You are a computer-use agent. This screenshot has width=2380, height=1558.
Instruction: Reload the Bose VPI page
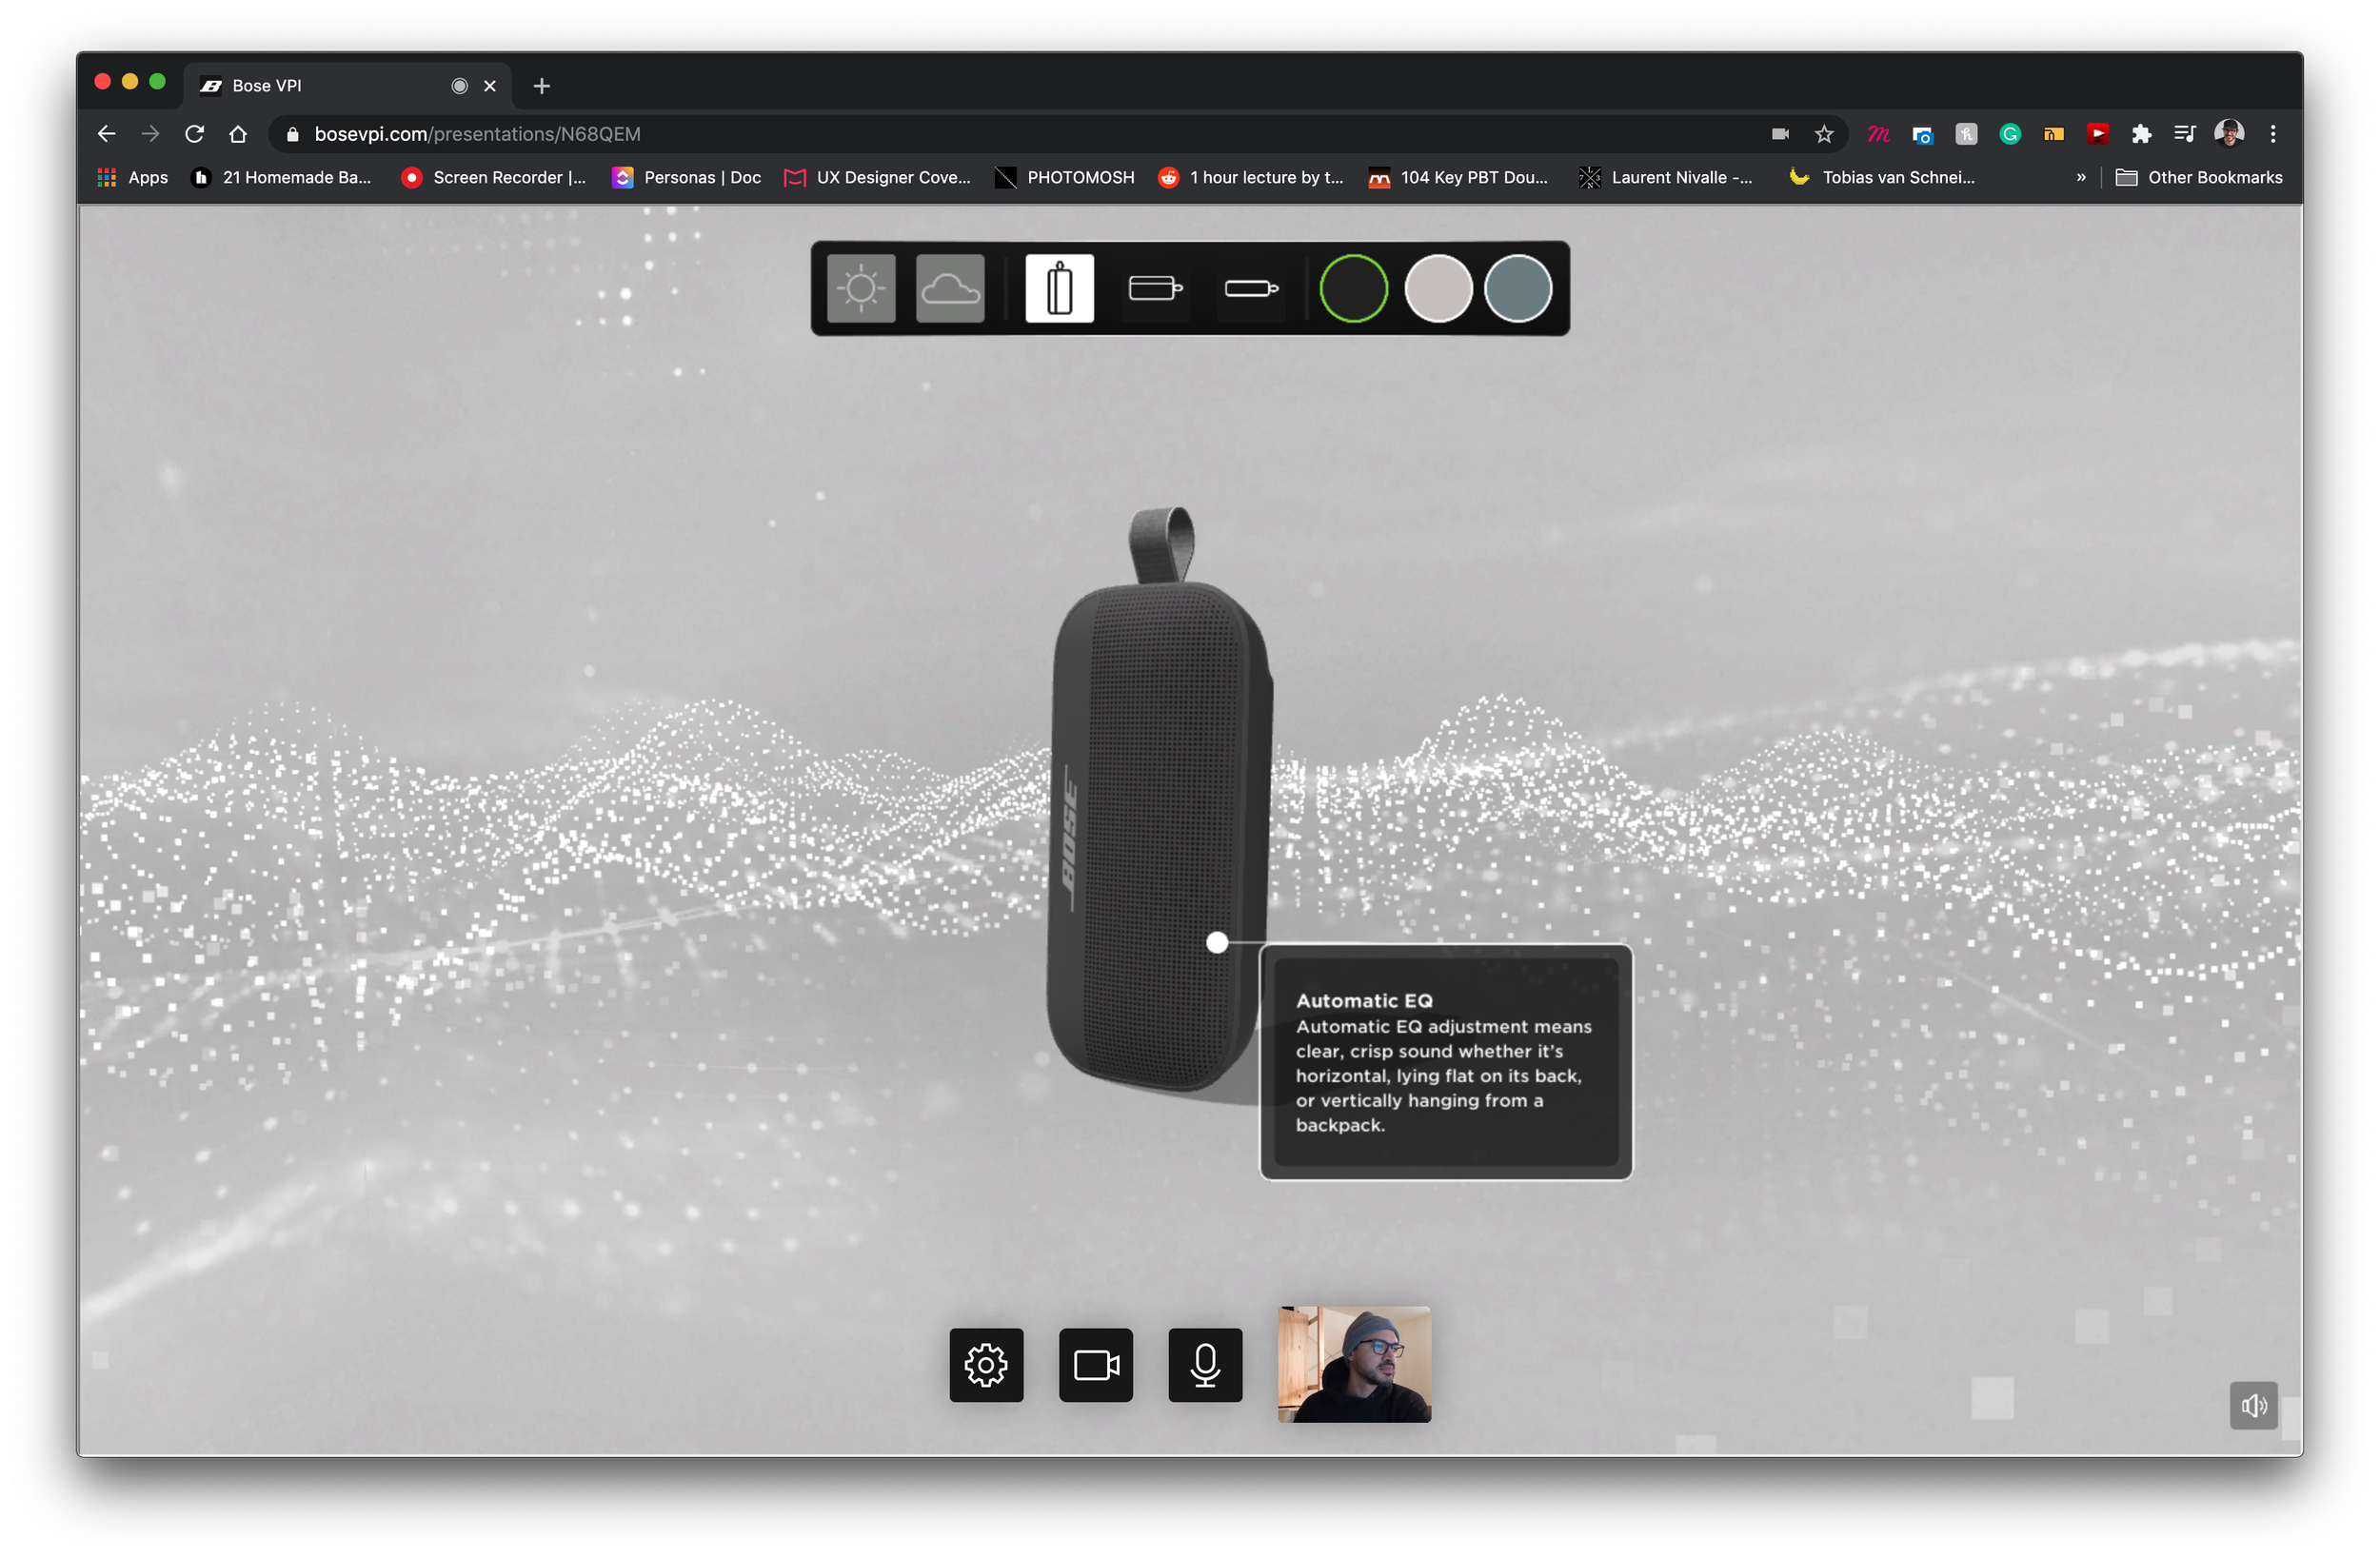click(194, 134)
